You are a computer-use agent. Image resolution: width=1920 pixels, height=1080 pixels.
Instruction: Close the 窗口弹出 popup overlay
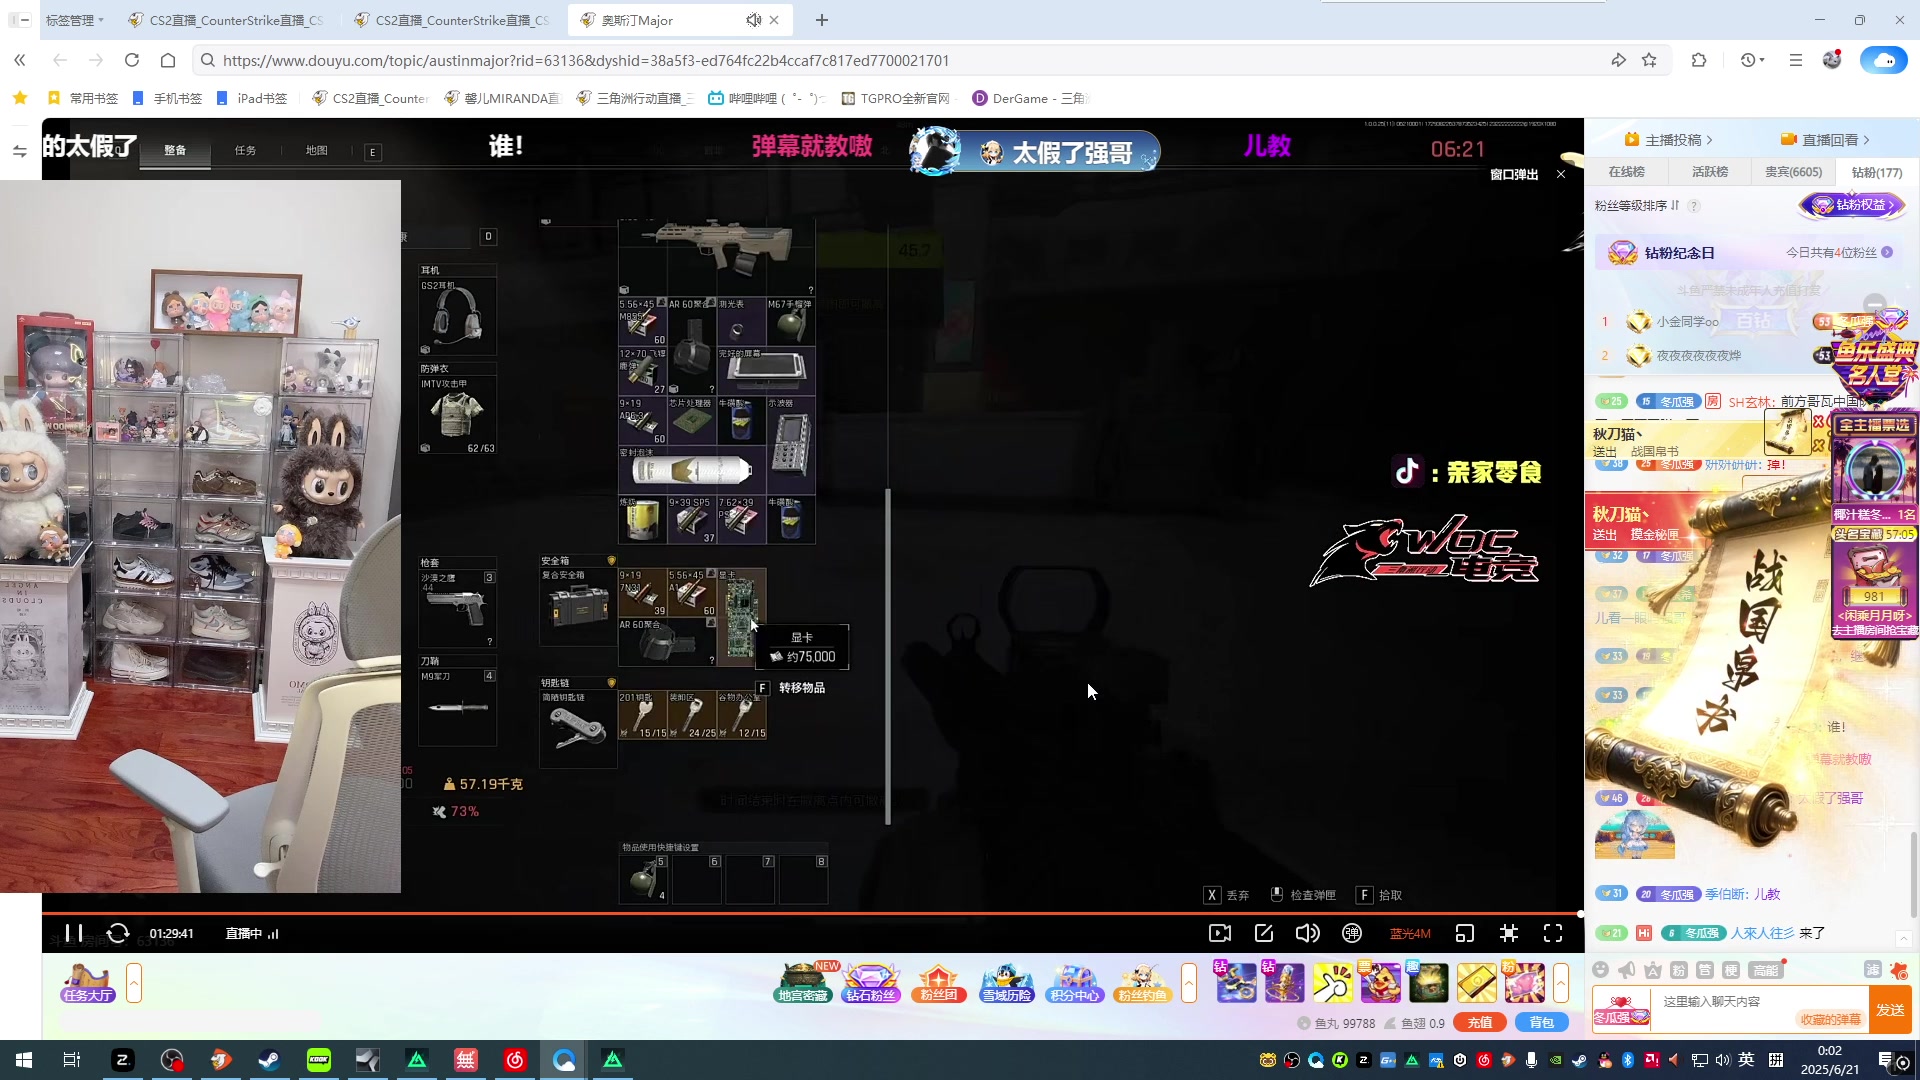point(1561,174)
